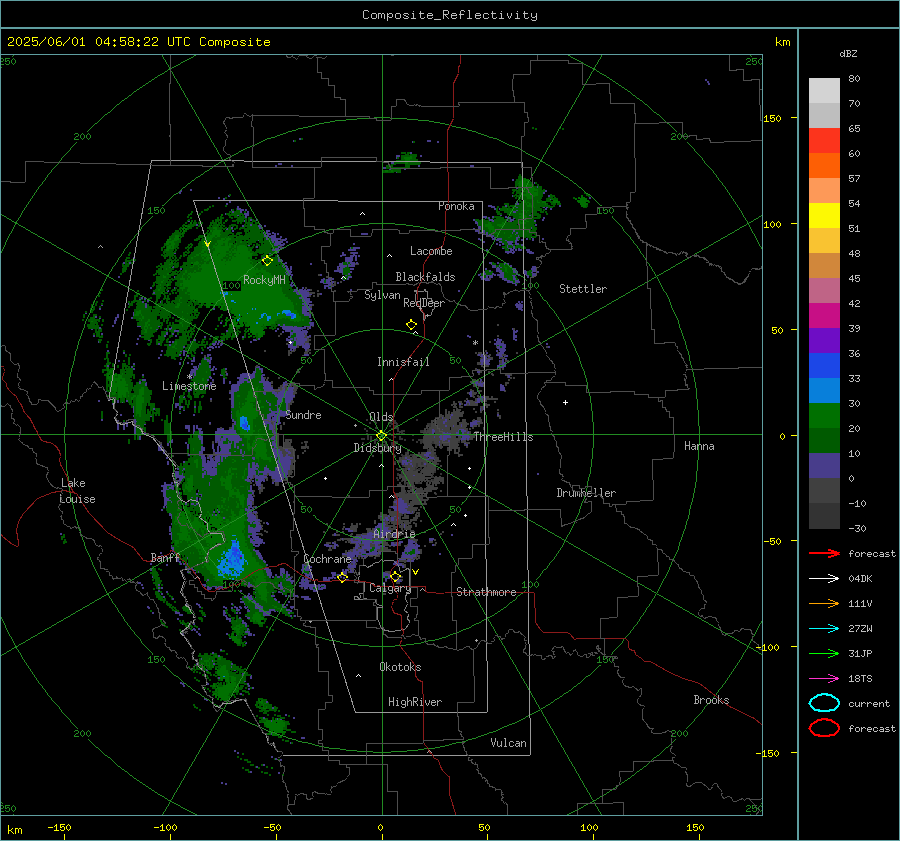Screen dimensions: 900x841
Task: Click the red forecast ellipse symbol
Action: click(x=824, y=728)
